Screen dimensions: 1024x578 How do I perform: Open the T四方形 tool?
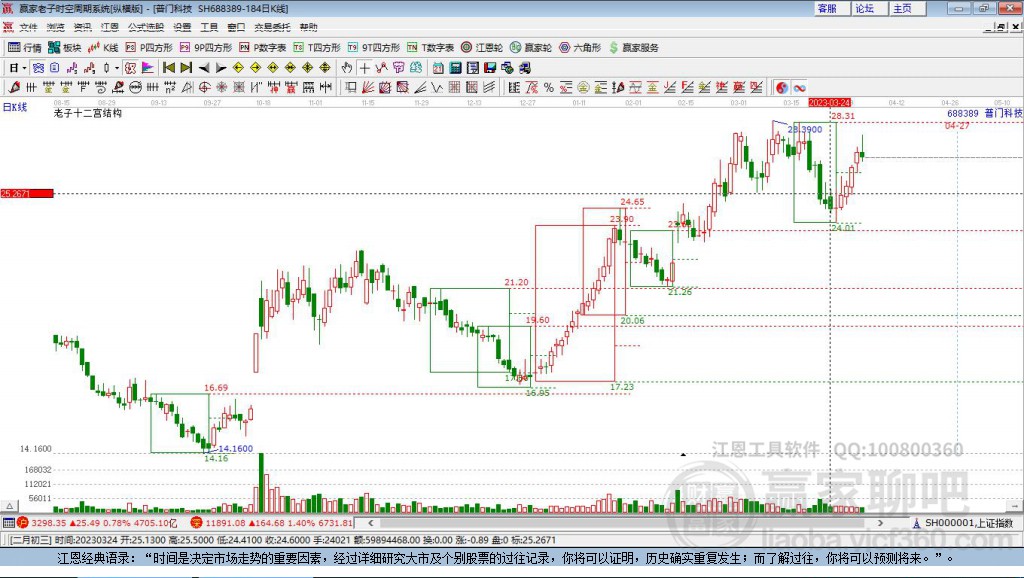(x=317, y=48)
